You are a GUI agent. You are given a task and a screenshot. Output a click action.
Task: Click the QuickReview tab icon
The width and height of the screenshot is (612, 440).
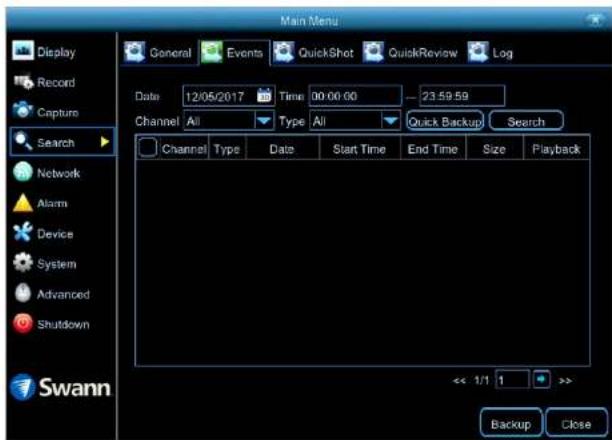click(374, 52)
